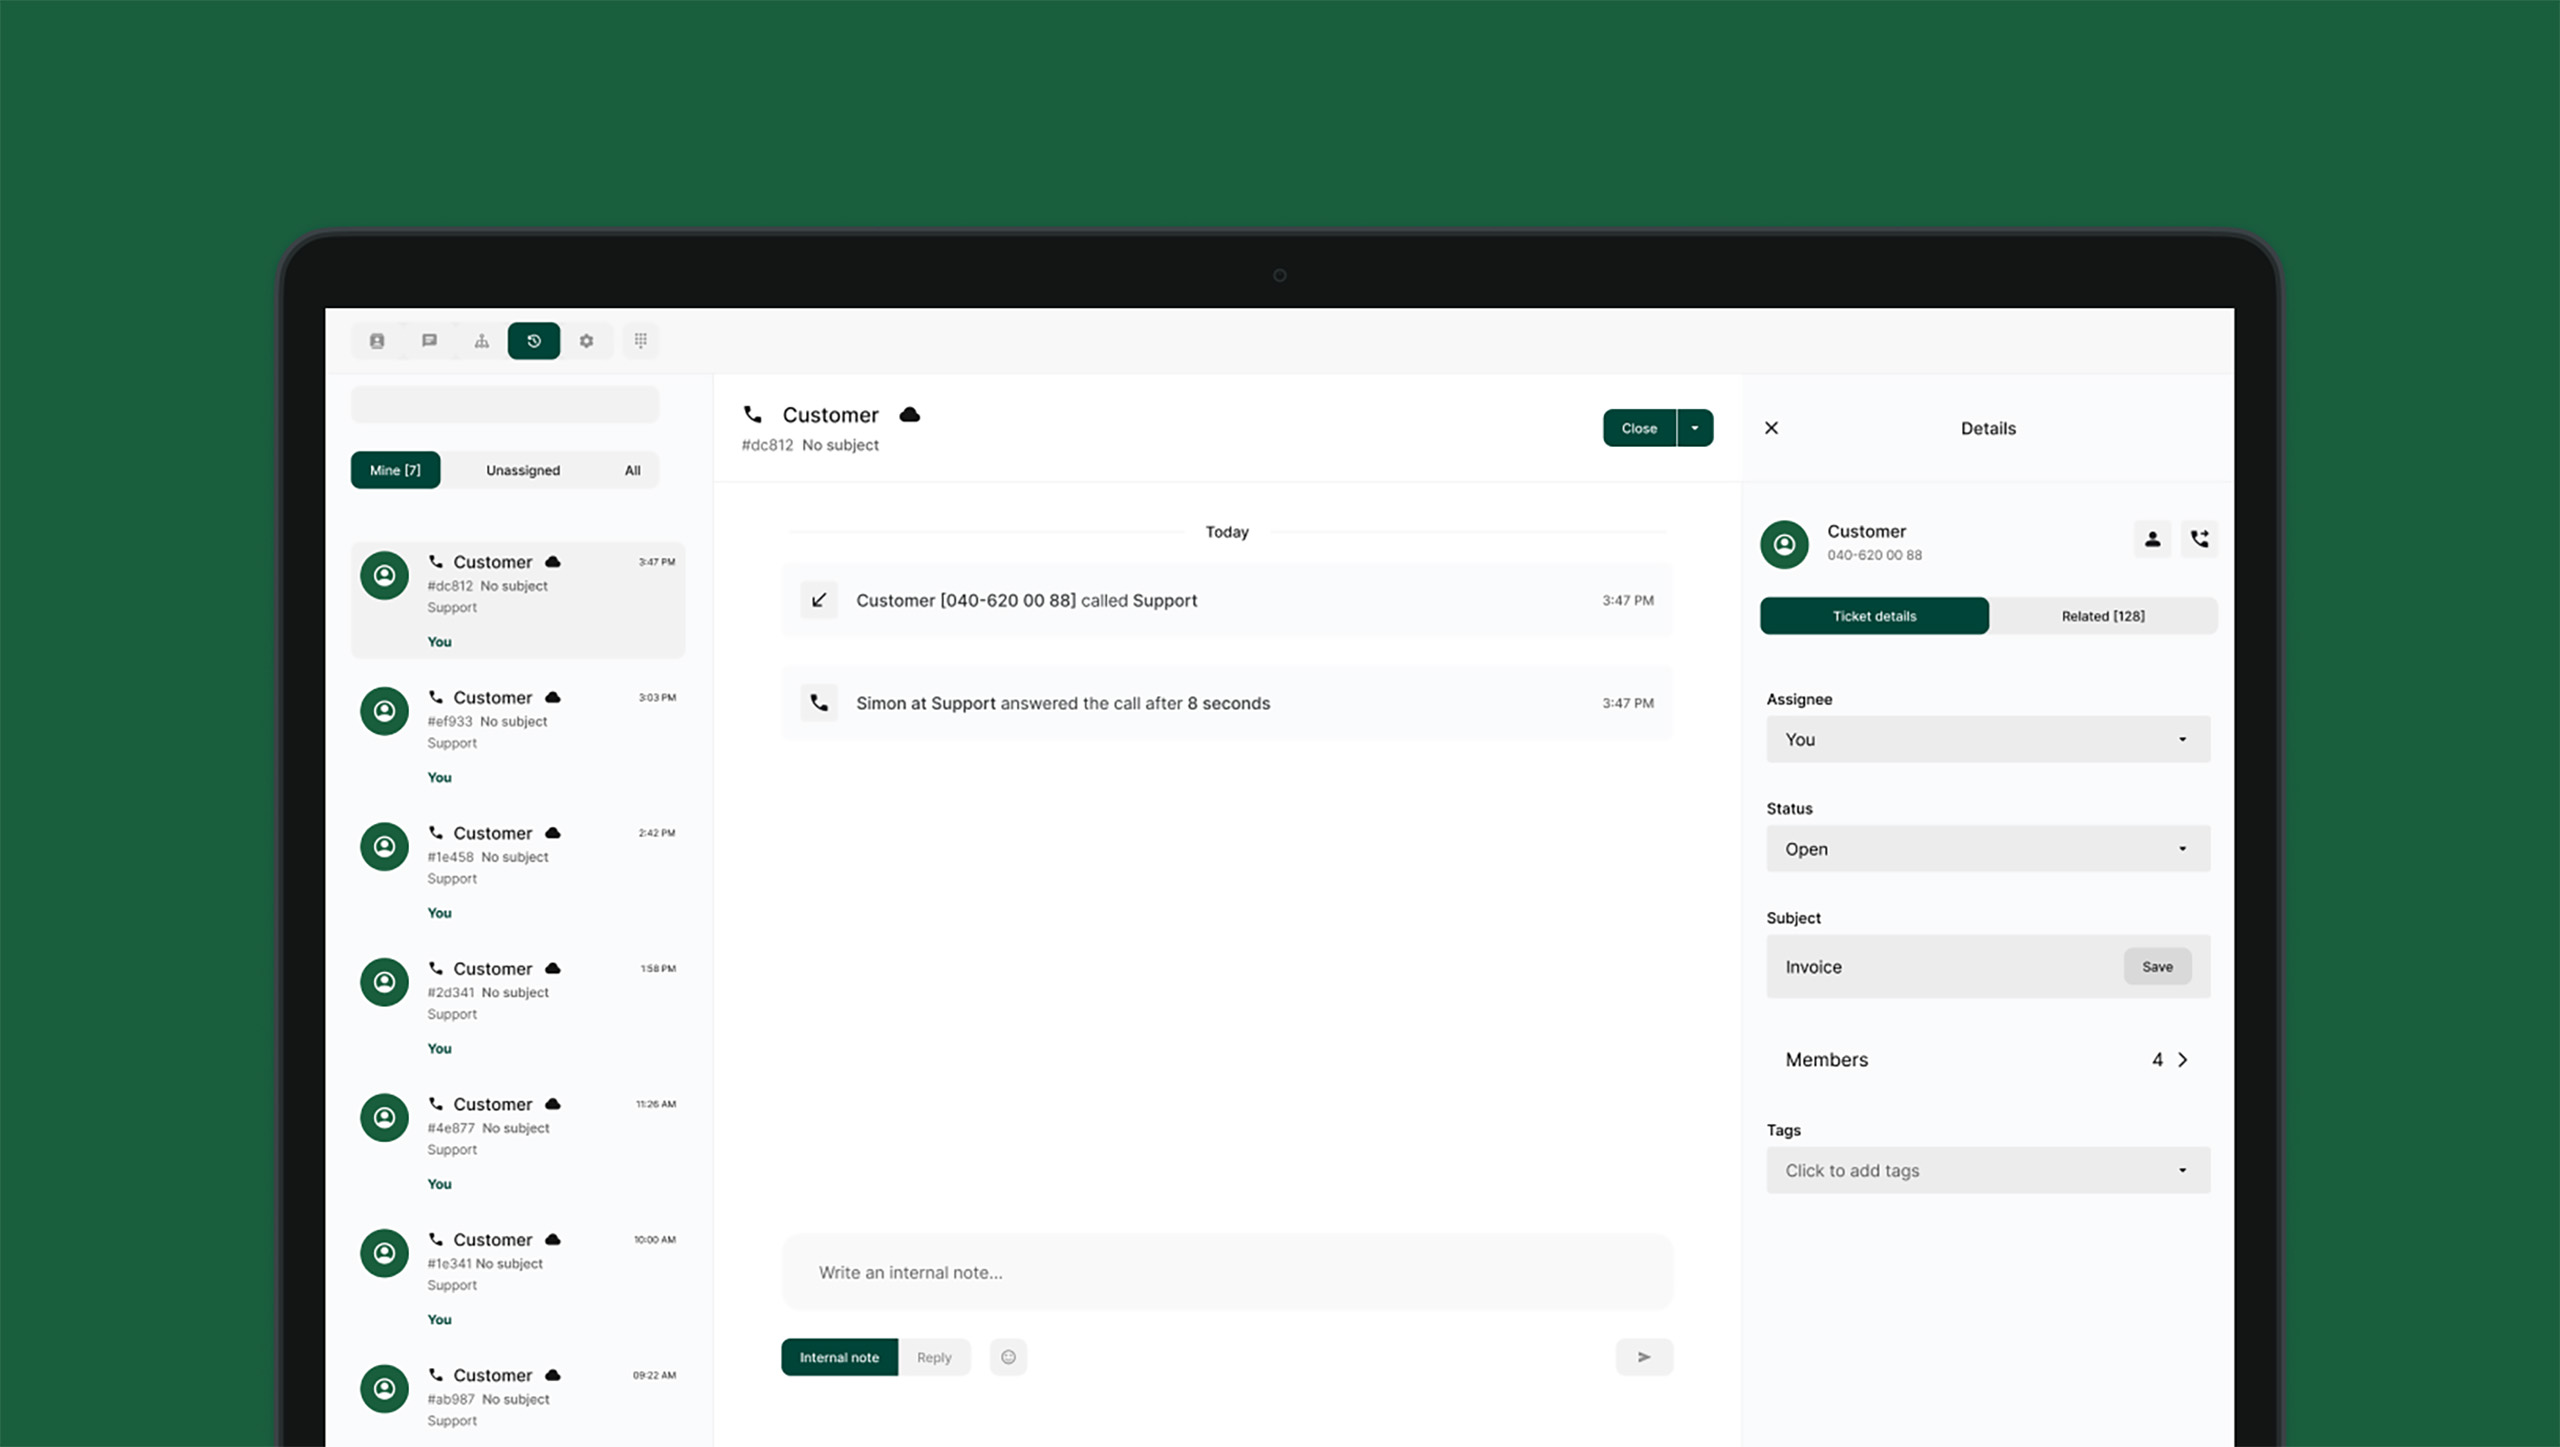Expand the Members row chevron

pyautogui.click(x=2183, y=1060)
